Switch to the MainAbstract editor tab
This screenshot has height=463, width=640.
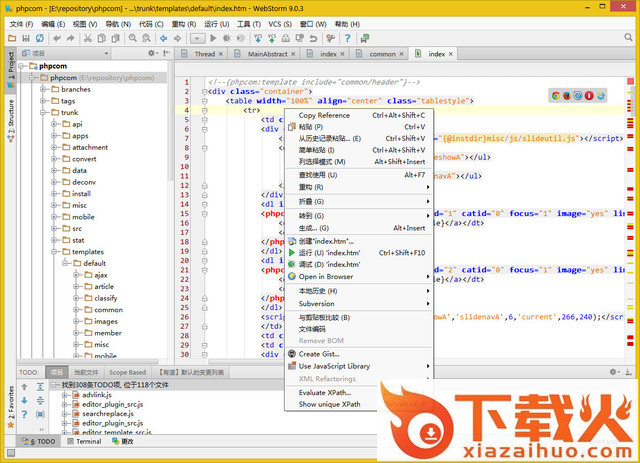267,54
